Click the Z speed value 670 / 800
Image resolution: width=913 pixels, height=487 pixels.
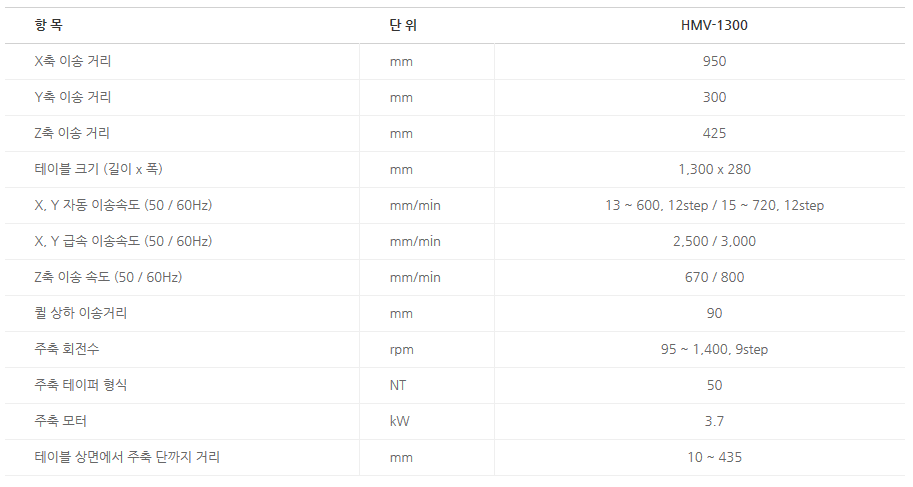coord(714,277)
